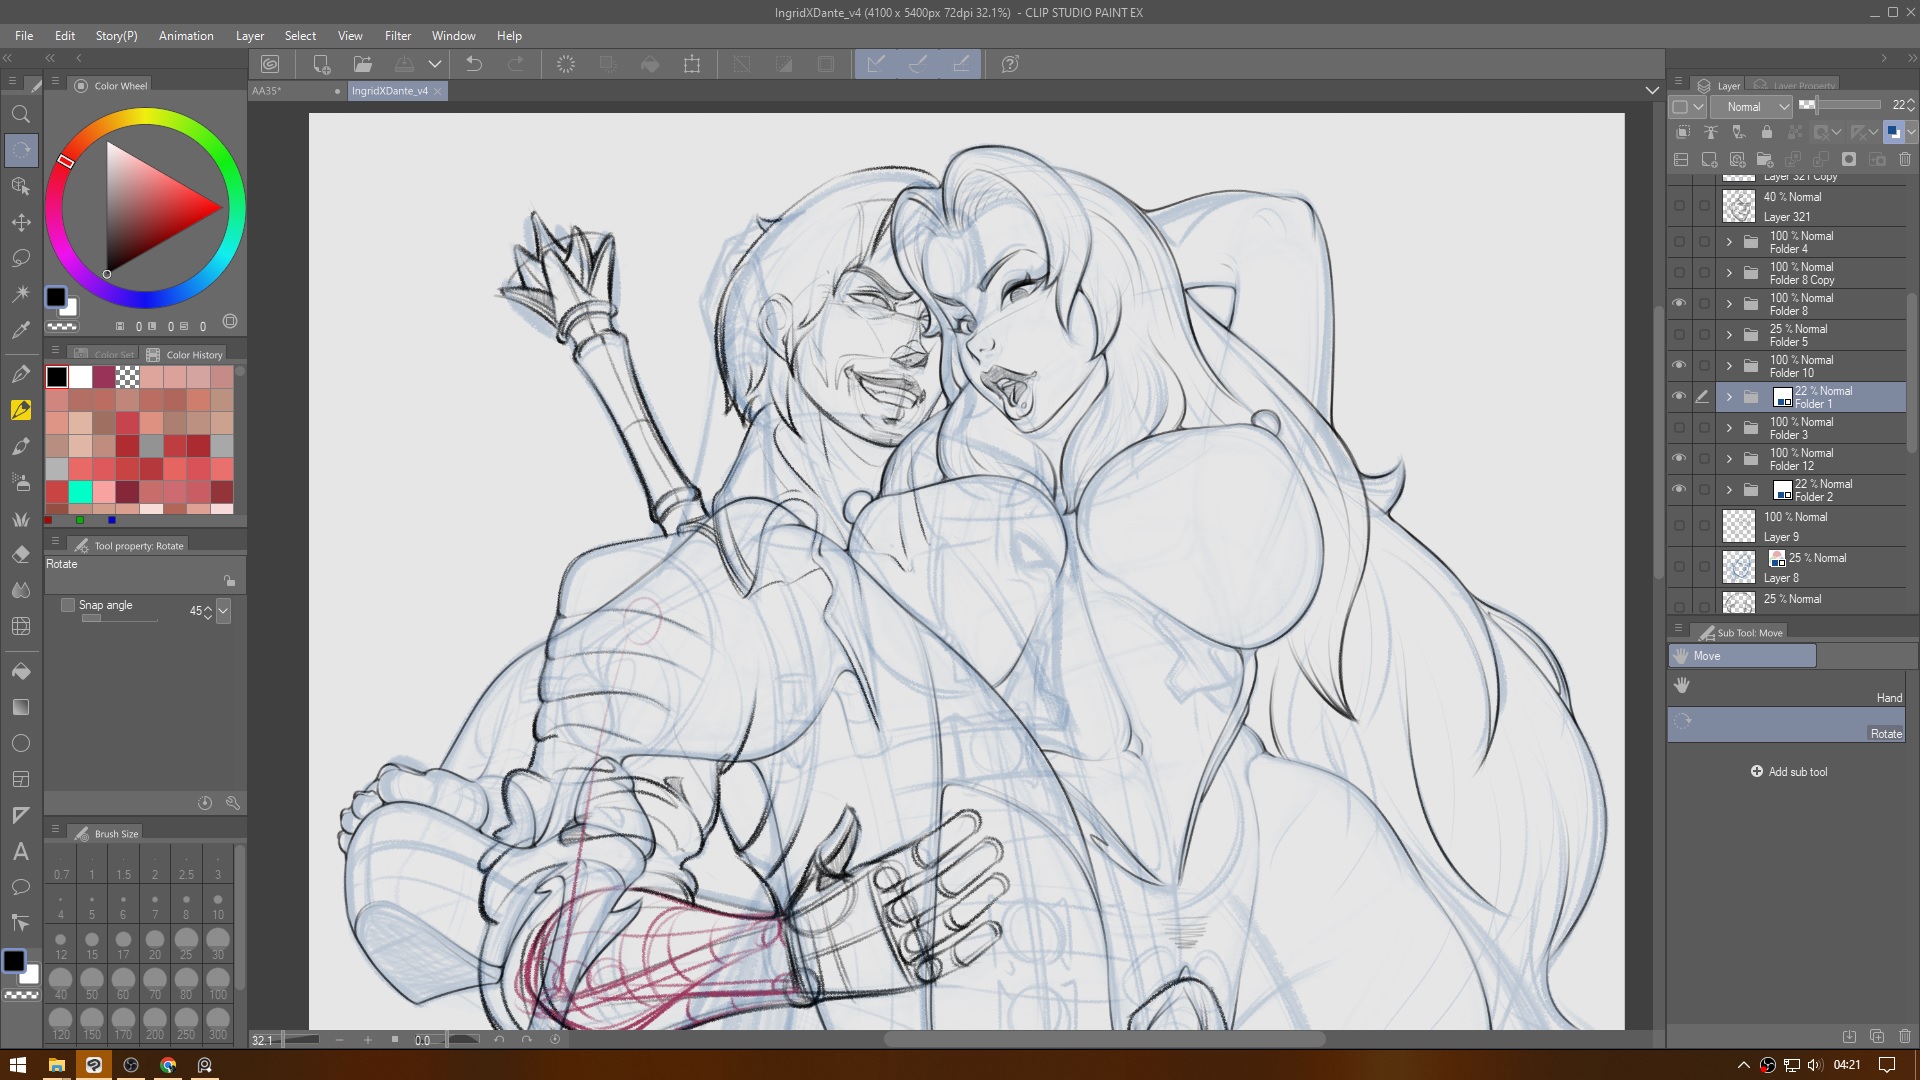Toggle visibility of Folder 8

1679,304
